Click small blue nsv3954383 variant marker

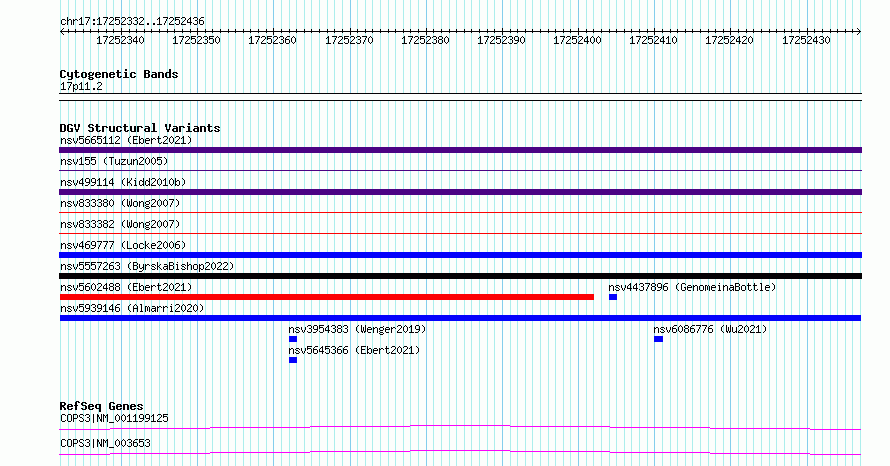pos(293,339)
